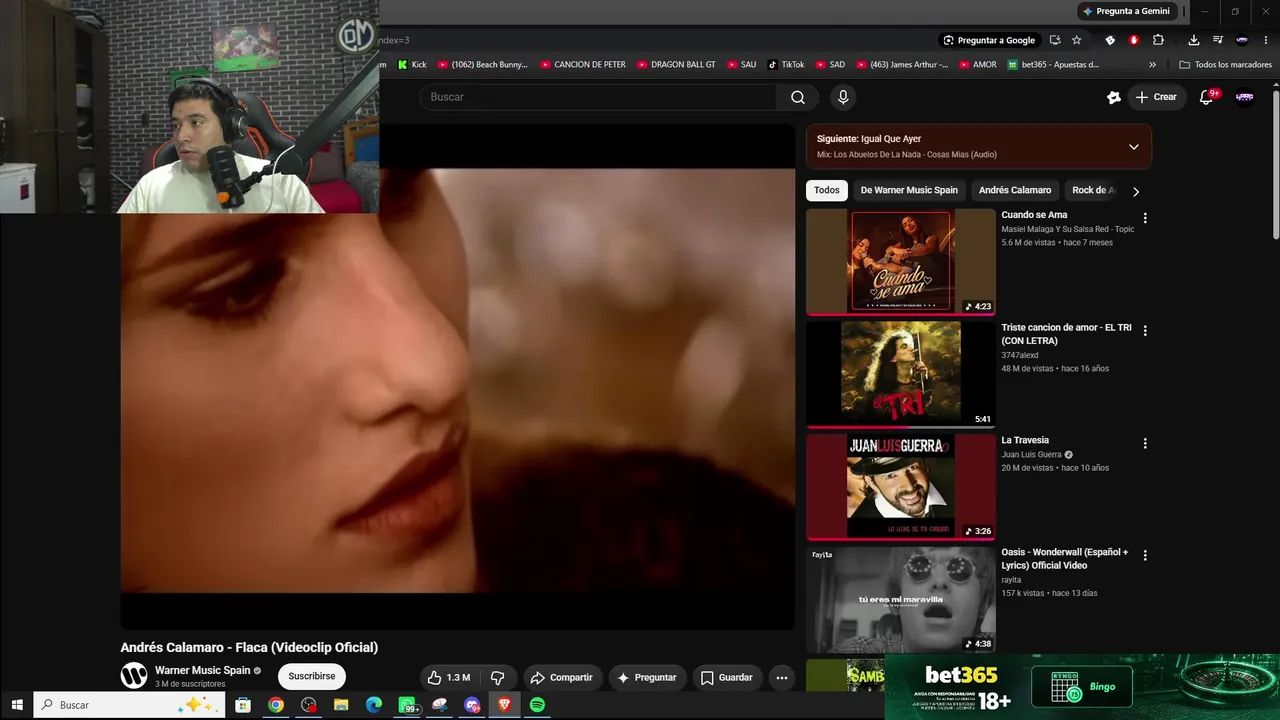Open Brave browser from the taskbar

click(x=504, y=705)
